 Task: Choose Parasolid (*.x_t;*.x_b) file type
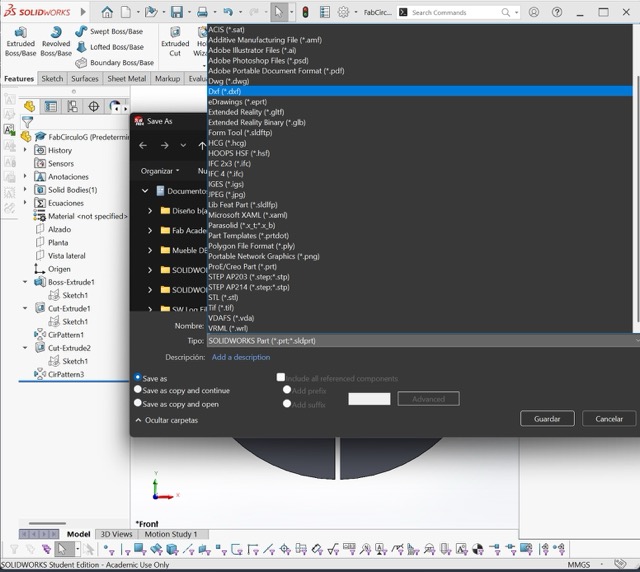coord(420,225)
